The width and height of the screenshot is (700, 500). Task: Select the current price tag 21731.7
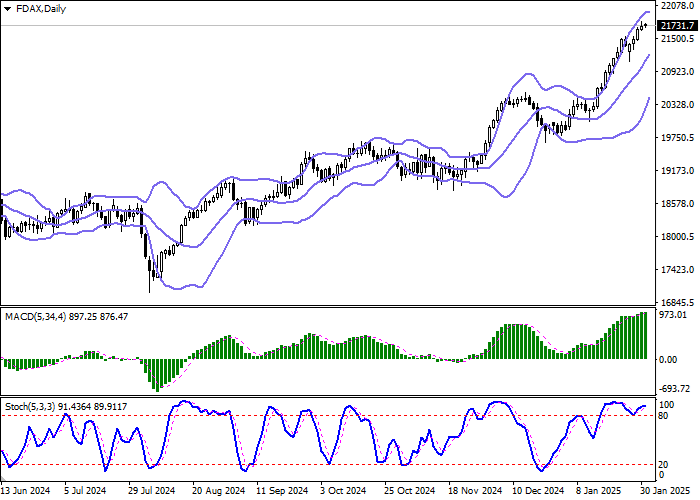pos(678,26)
